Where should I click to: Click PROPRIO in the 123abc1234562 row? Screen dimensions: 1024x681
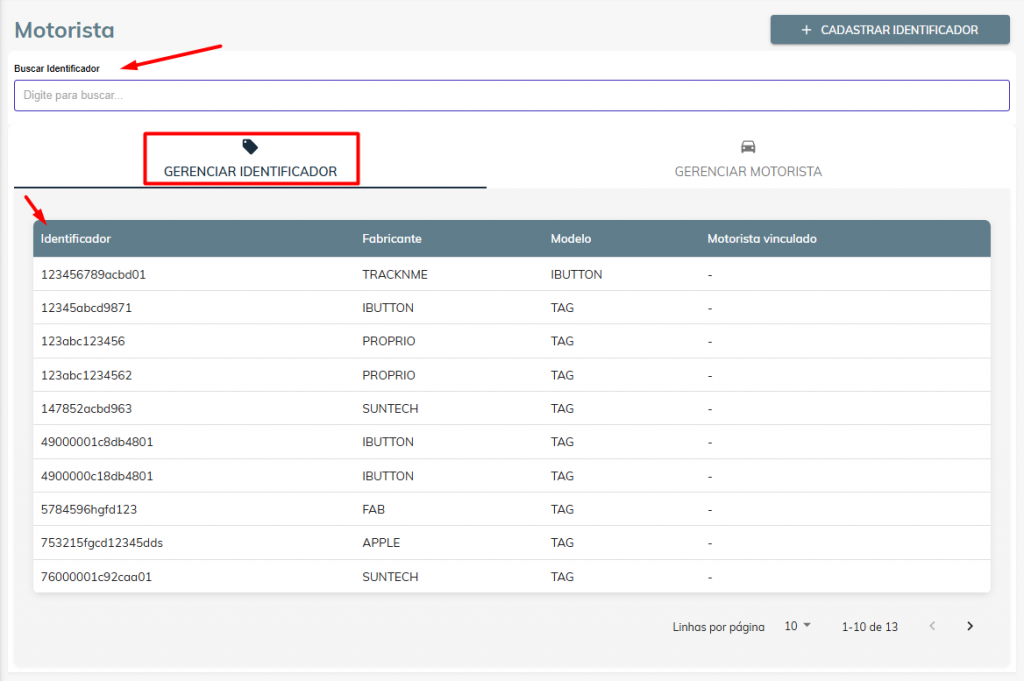point(389,375)
